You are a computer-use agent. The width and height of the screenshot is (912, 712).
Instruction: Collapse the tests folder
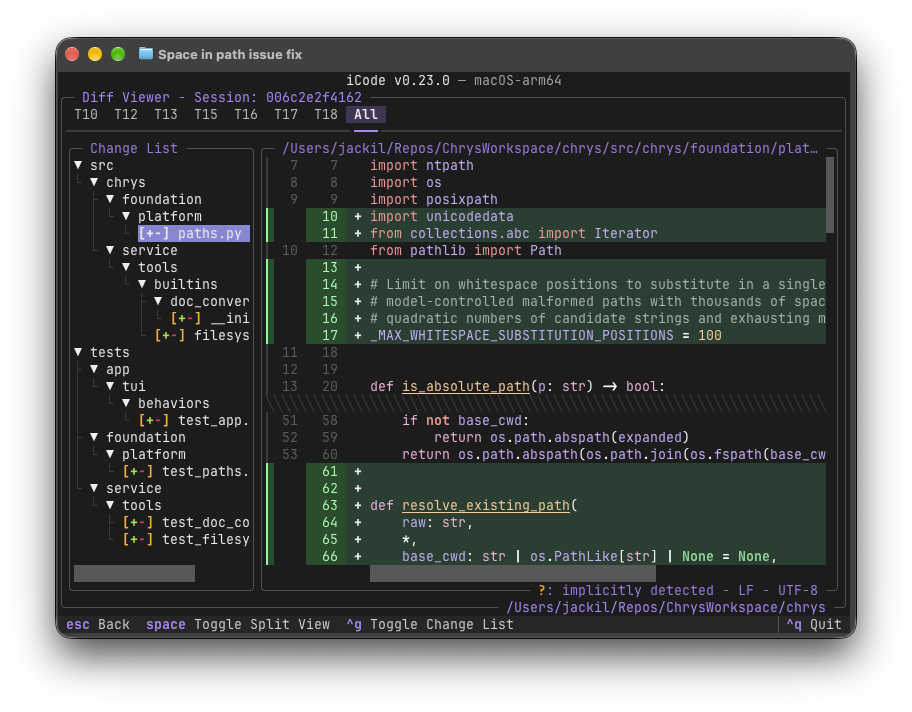pos(79,352)
